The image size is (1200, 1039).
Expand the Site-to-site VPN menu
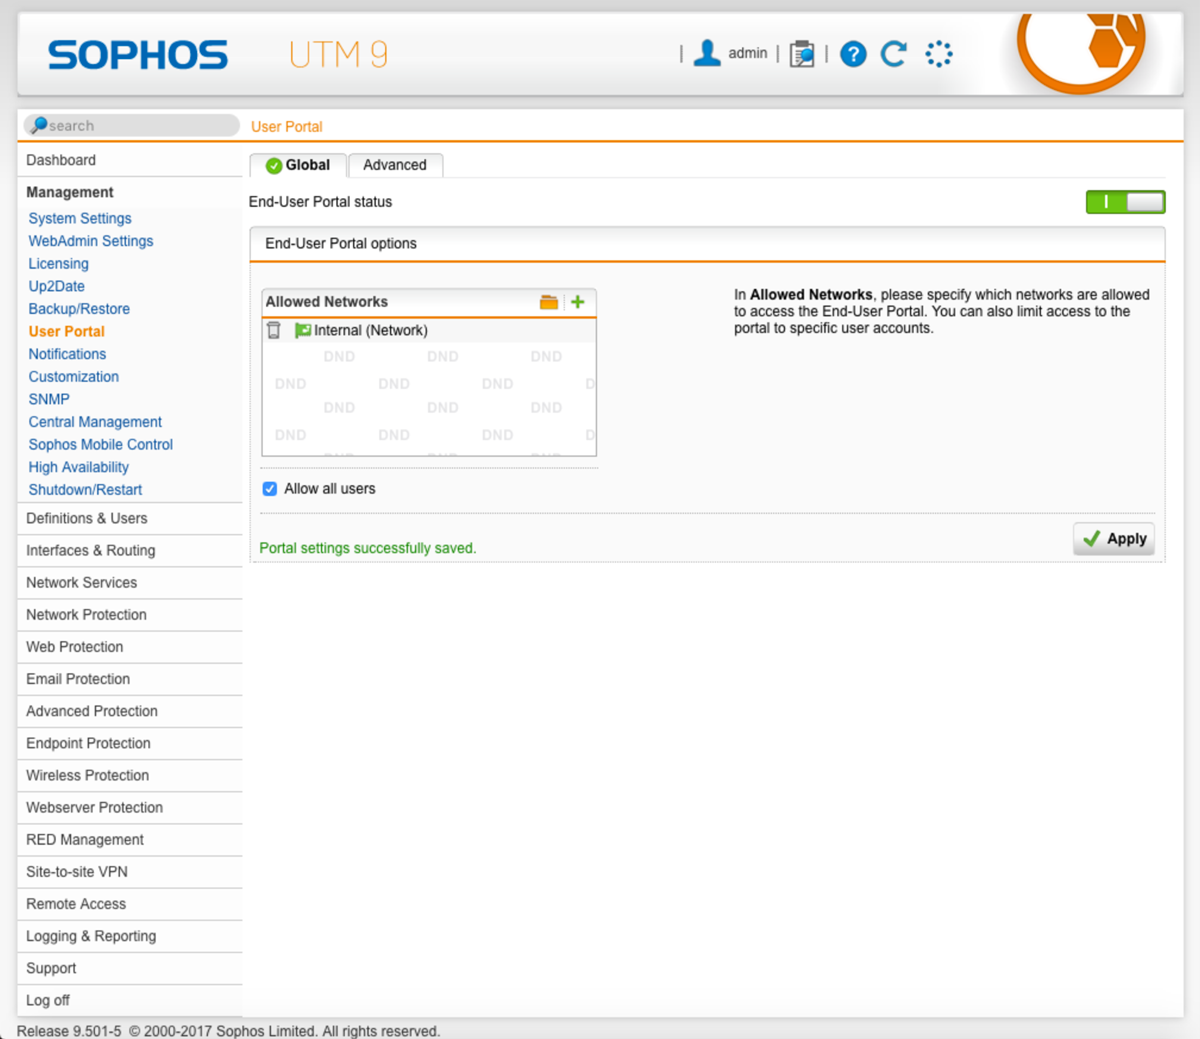pos(130,871)
